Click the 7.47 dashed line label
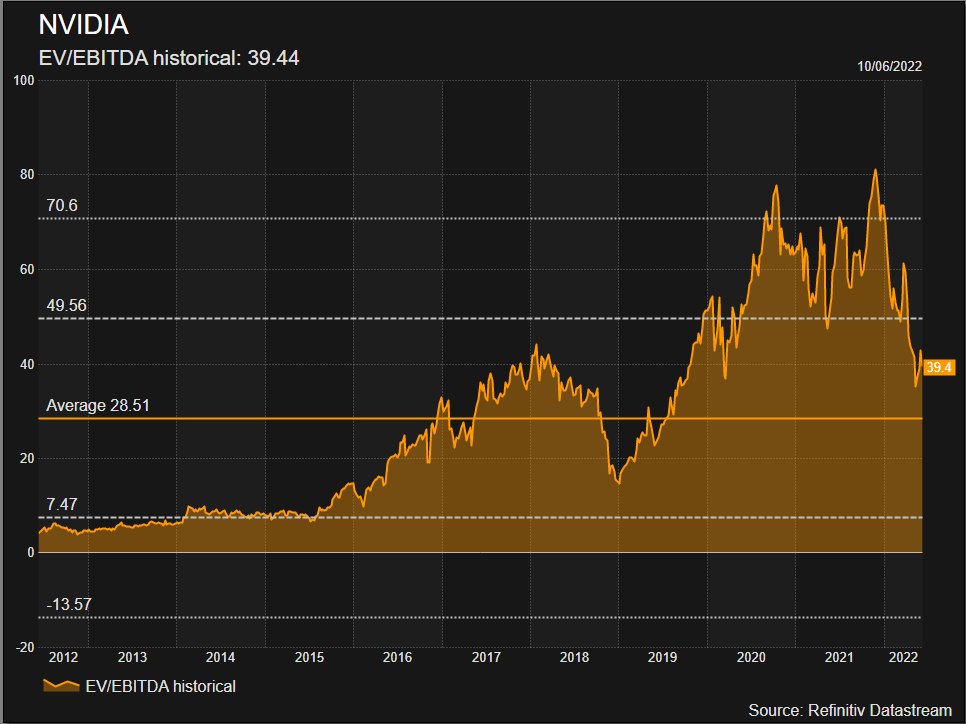Viewport: 966px width, 724px height. (62, 505)
